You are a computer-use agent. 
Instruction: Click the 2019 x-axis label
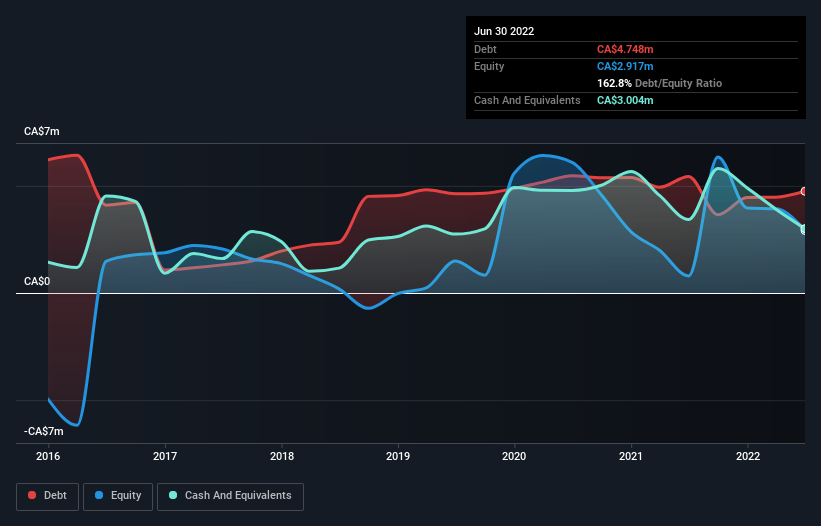coord(398,456)
